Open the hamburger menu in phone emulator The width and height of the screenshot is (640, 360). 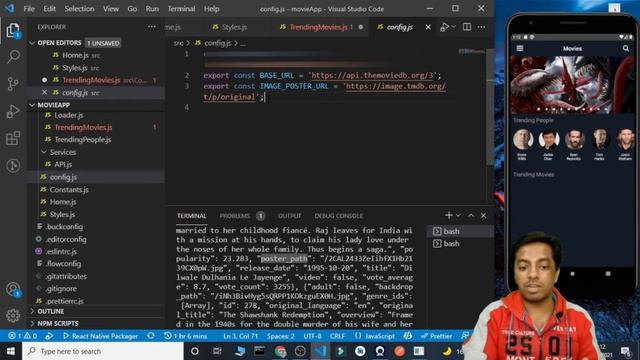pos(520,48)
